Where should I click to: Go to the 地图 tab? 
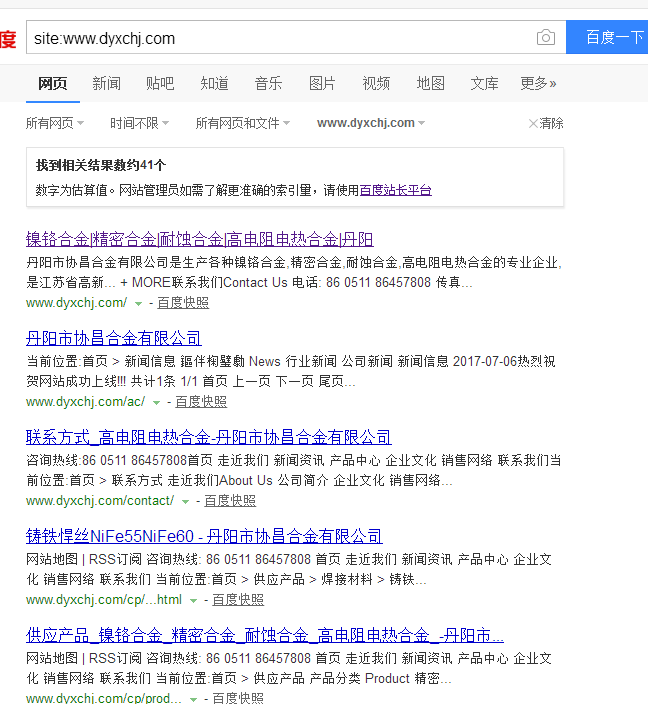pyautogui.click(x=430, y=84)
